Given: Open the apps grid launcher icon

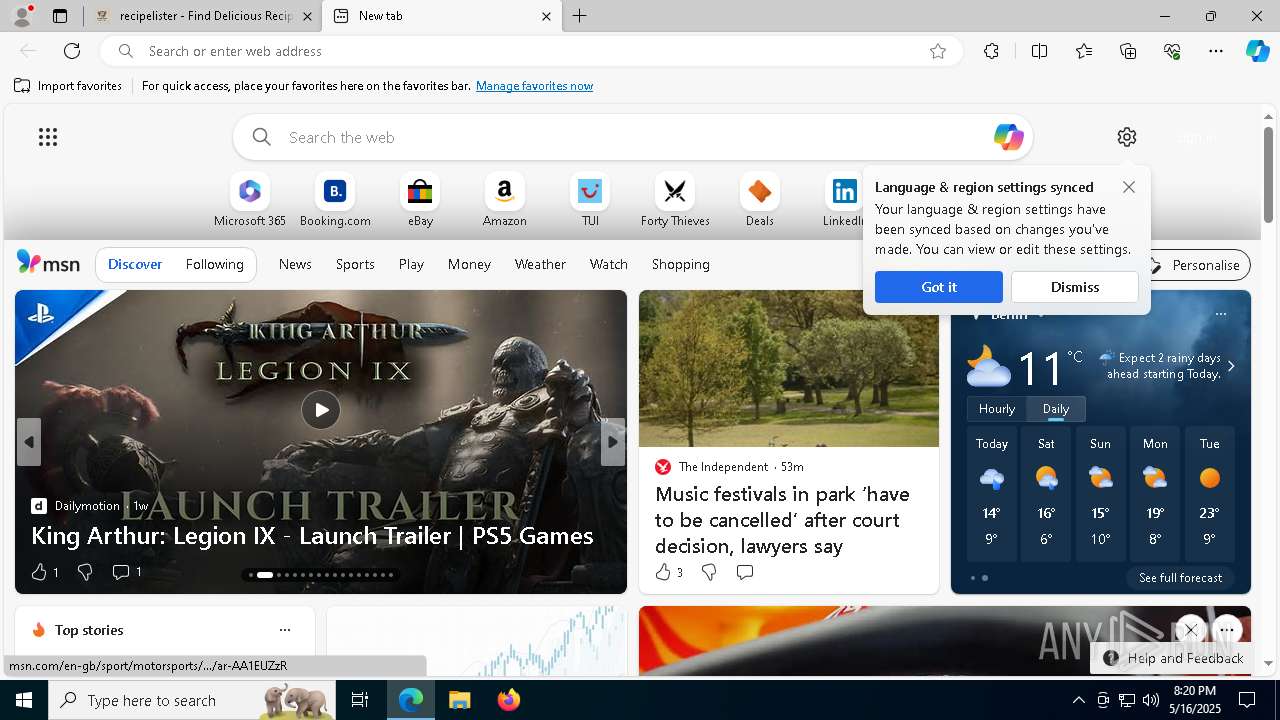Looking at the screenshot, I should click(48, 137).
